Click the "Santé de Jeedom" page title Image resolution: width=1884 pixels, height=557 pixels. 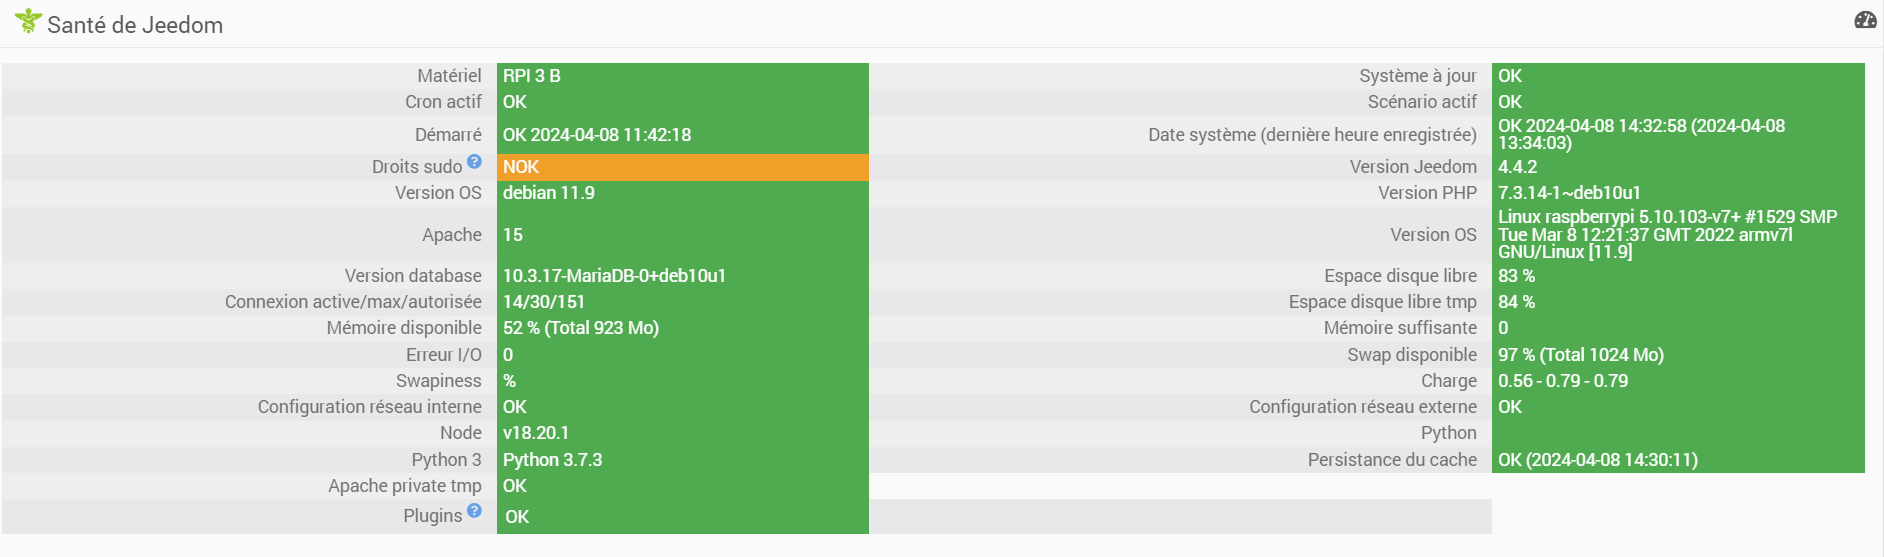click(135, 25)
